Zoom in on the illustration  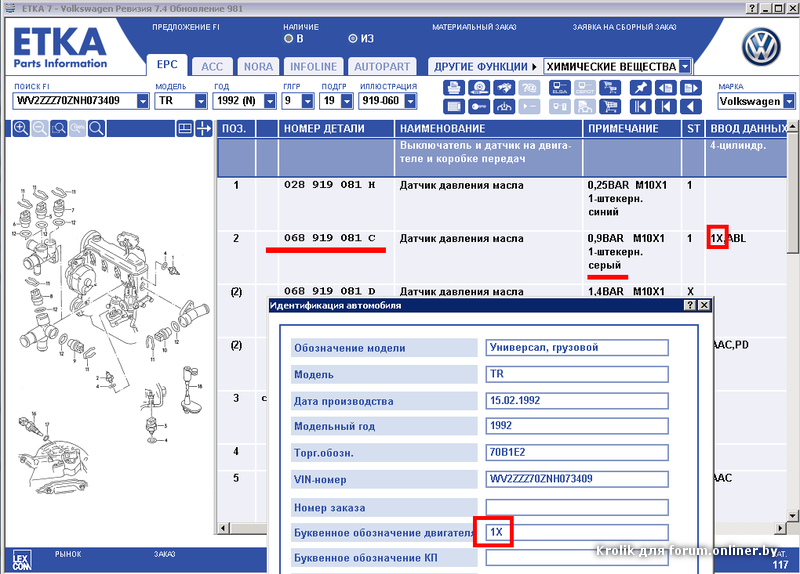pyautogui.click(x=20, y=129)
